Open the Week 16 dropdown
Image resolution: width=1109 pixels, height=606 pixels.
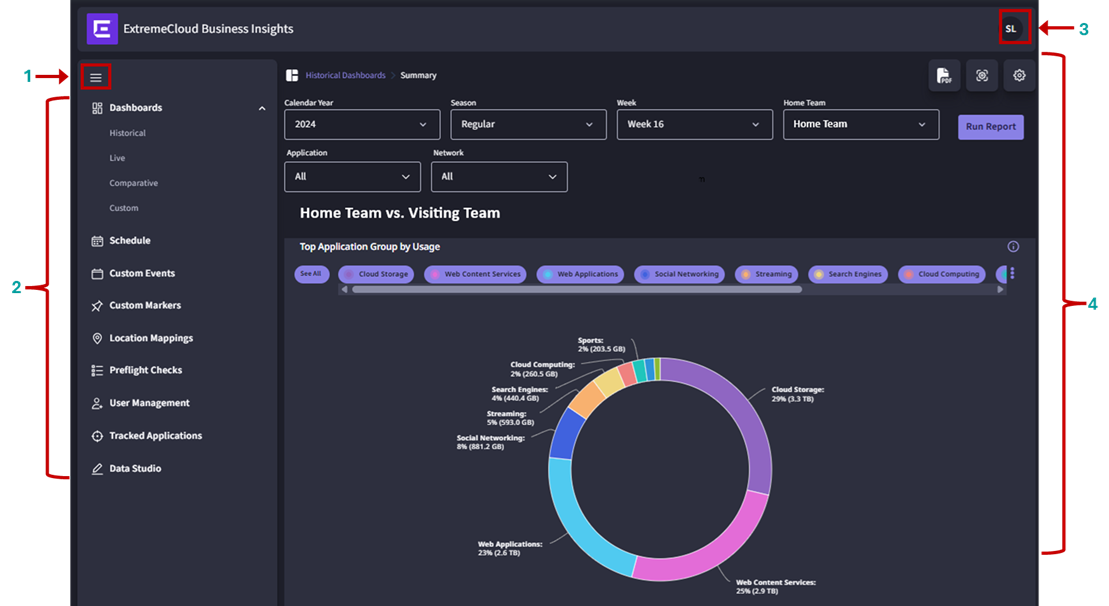click(x=694, y=124)
